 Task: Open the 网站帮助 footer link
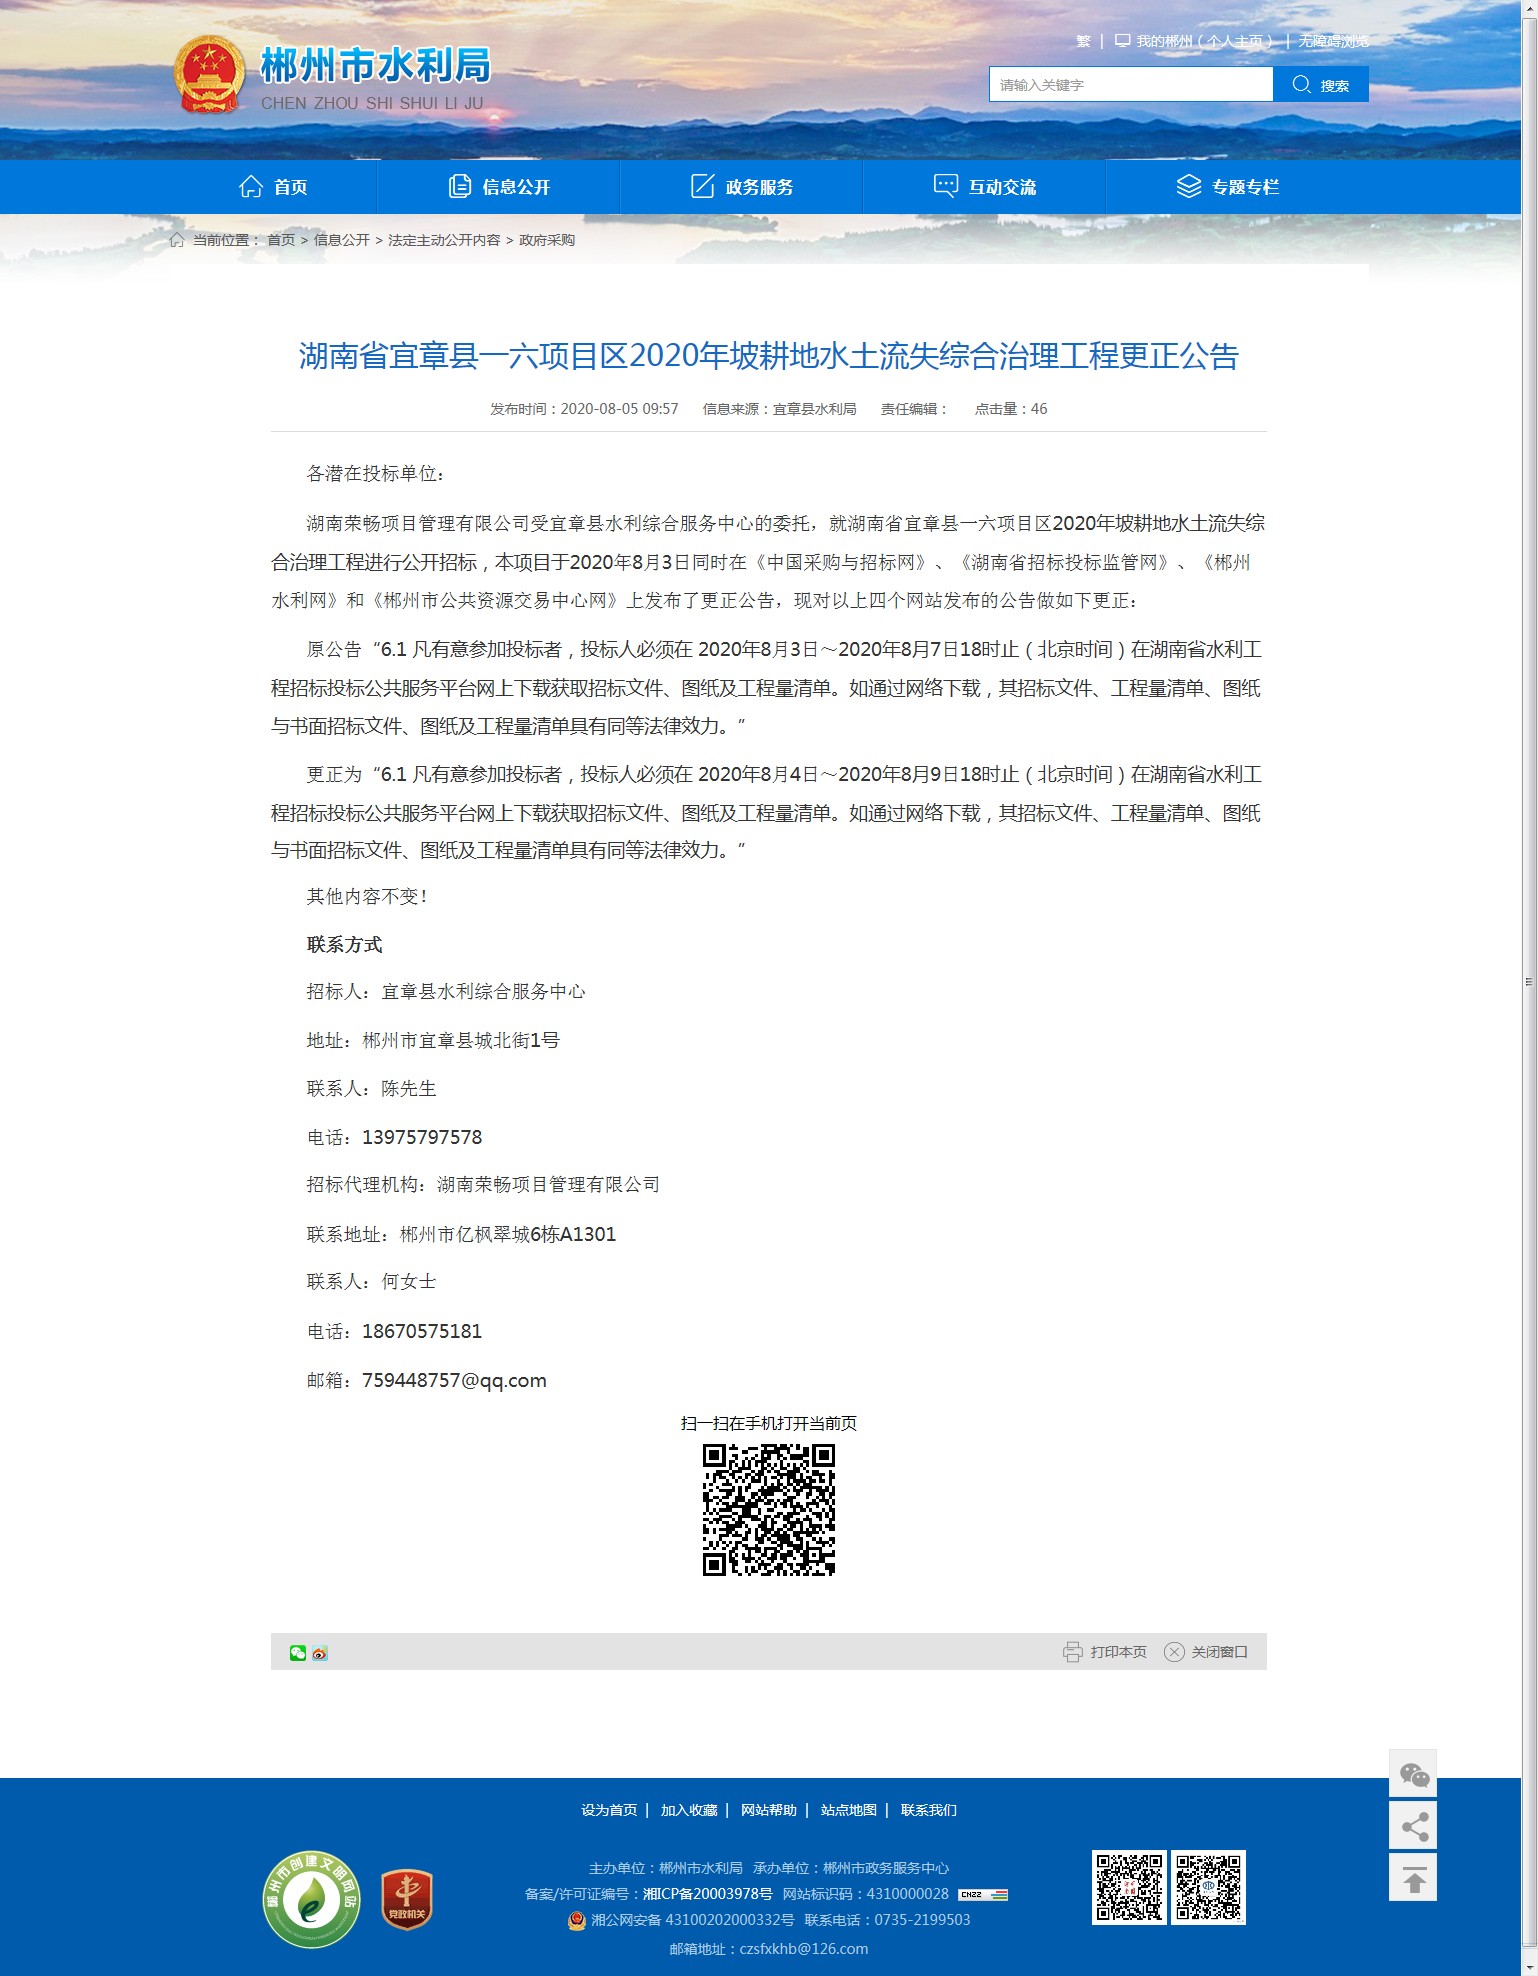coord(768,1810)
